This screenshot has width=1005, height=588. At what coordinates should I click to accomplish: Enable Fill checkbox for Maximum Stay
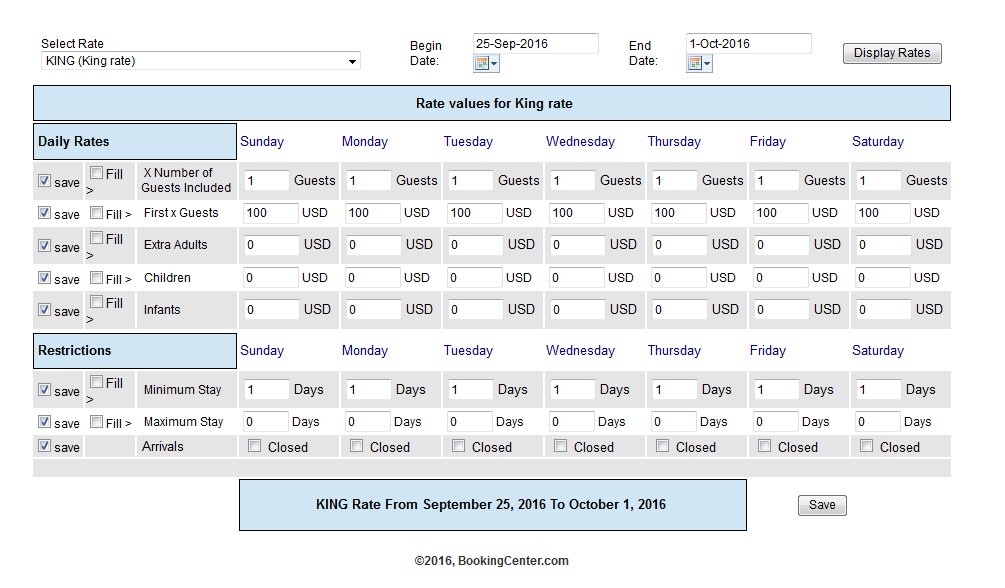point(97,421)
